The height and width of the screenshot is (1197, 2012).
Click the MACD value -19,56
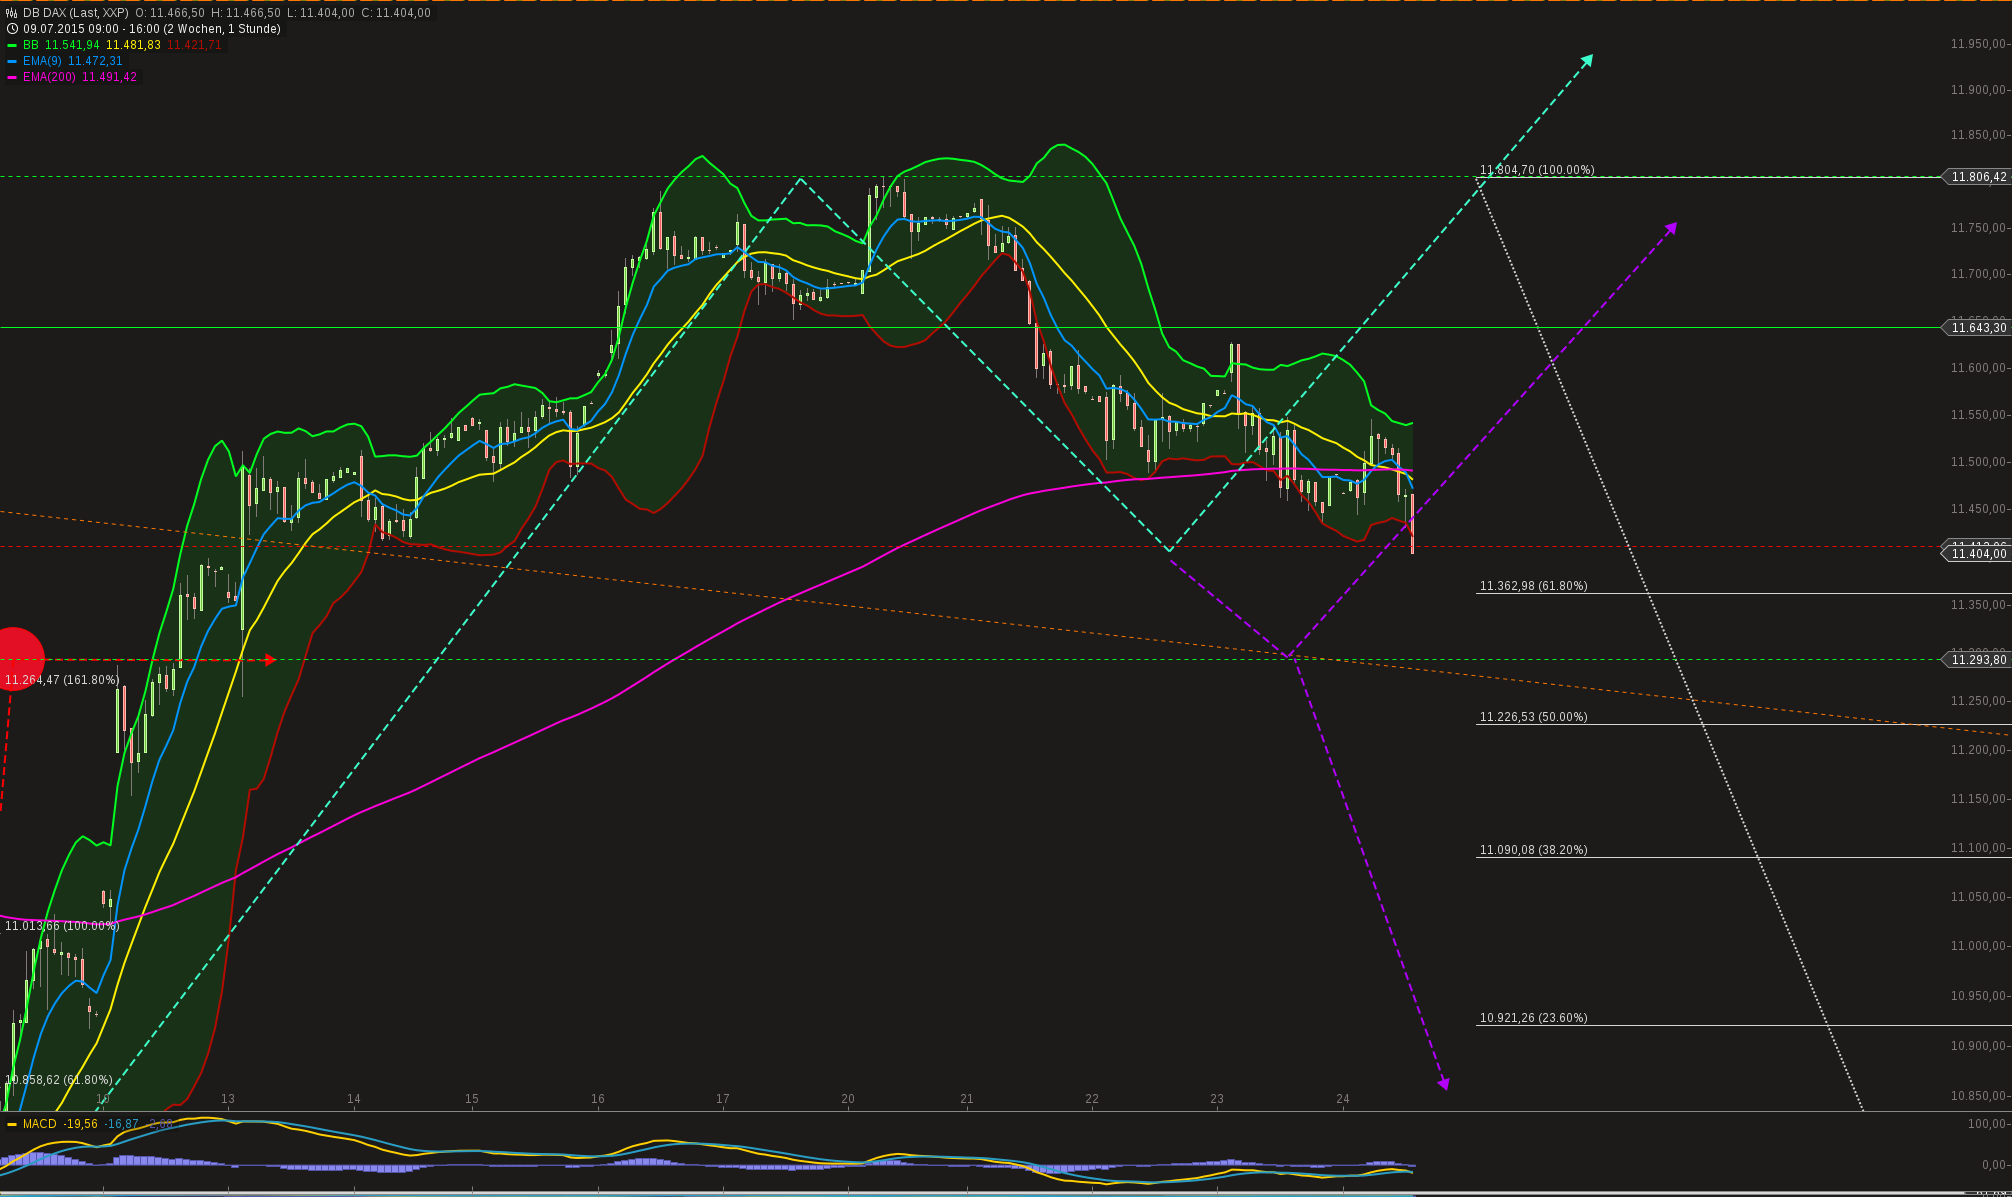(x=81, y=1124)
